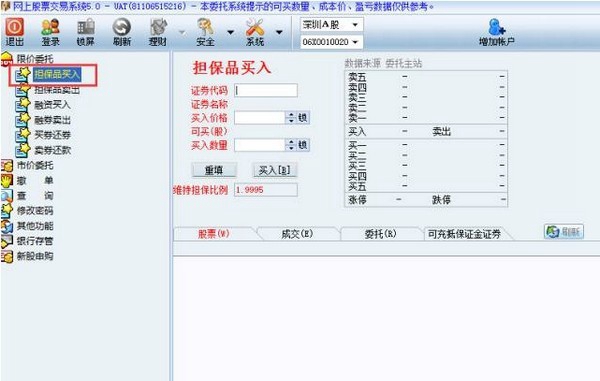The height and width of the screenshot is (381, 600).
Task: Select 融券卖出 in the sidebar
Action: pyautogui.click(x=52, y=120)
